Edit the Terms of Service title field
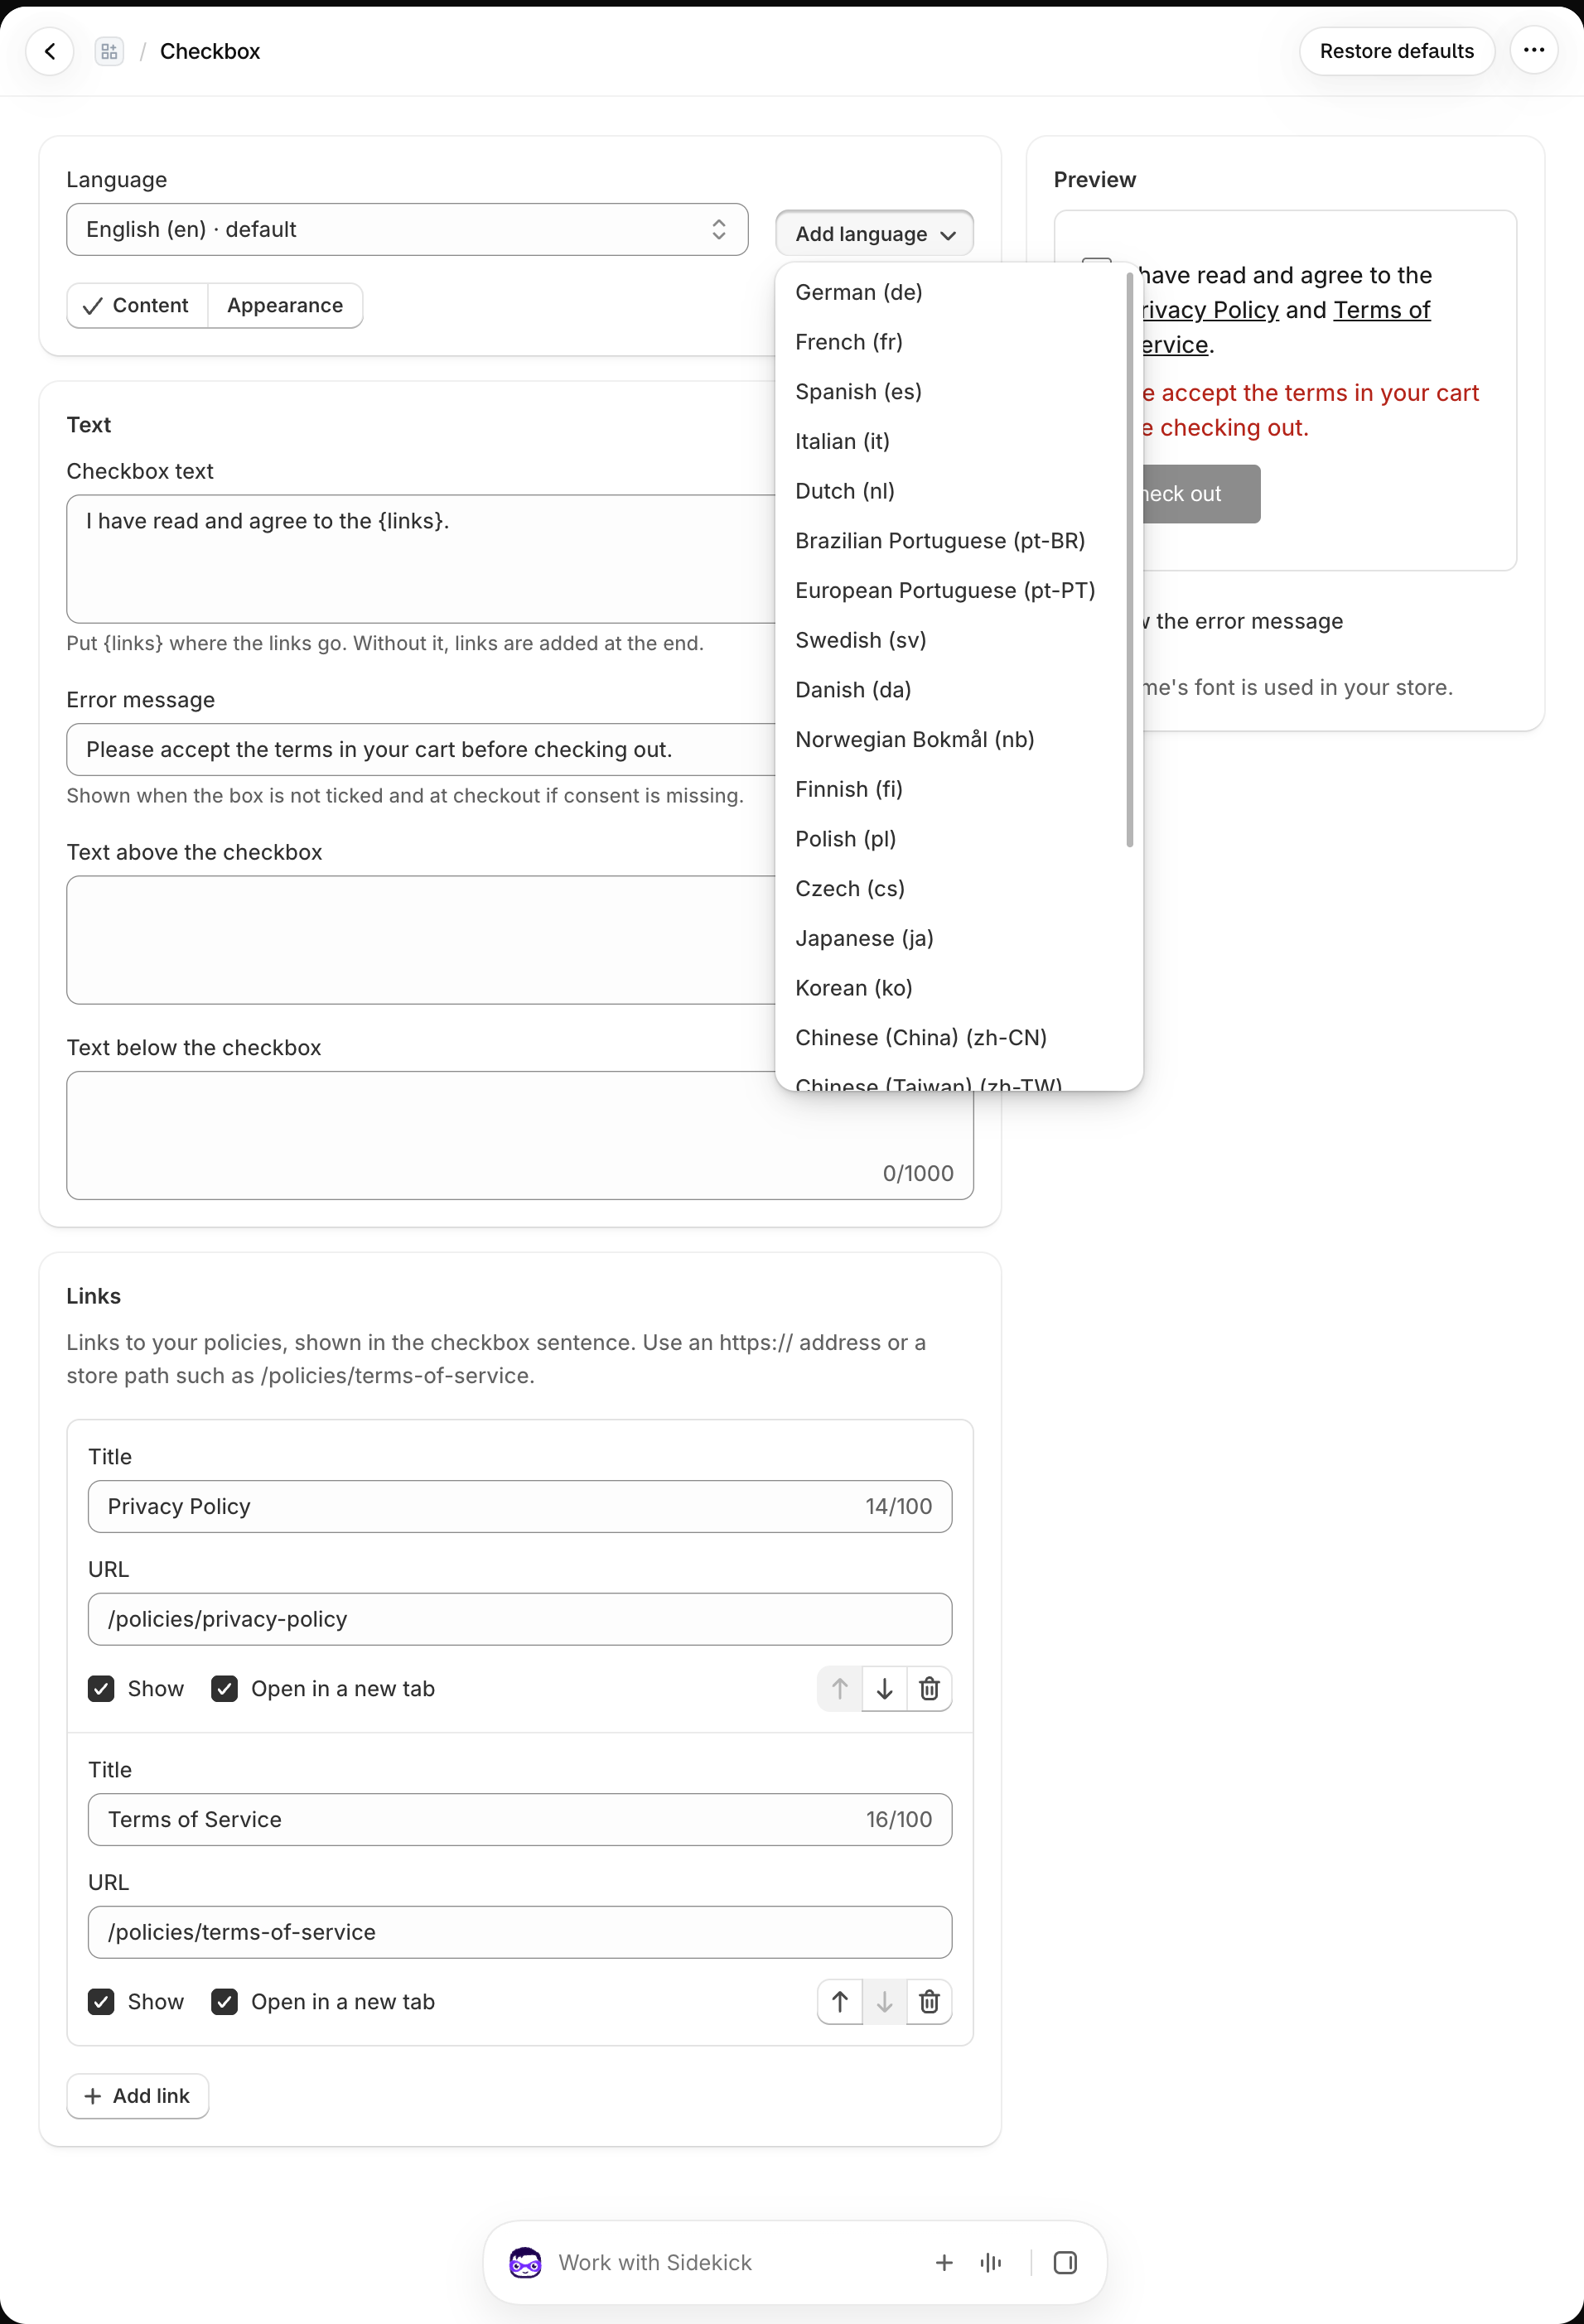Image resolution: width=1584 pixels, height=2324 pixels. (x=520, y=1819)
